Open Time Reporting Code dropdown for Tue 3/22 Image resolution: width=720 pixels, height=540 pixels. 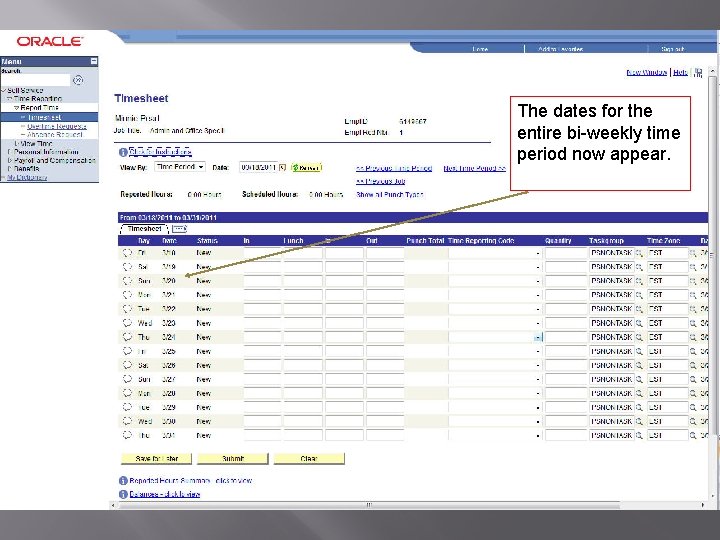538,309
